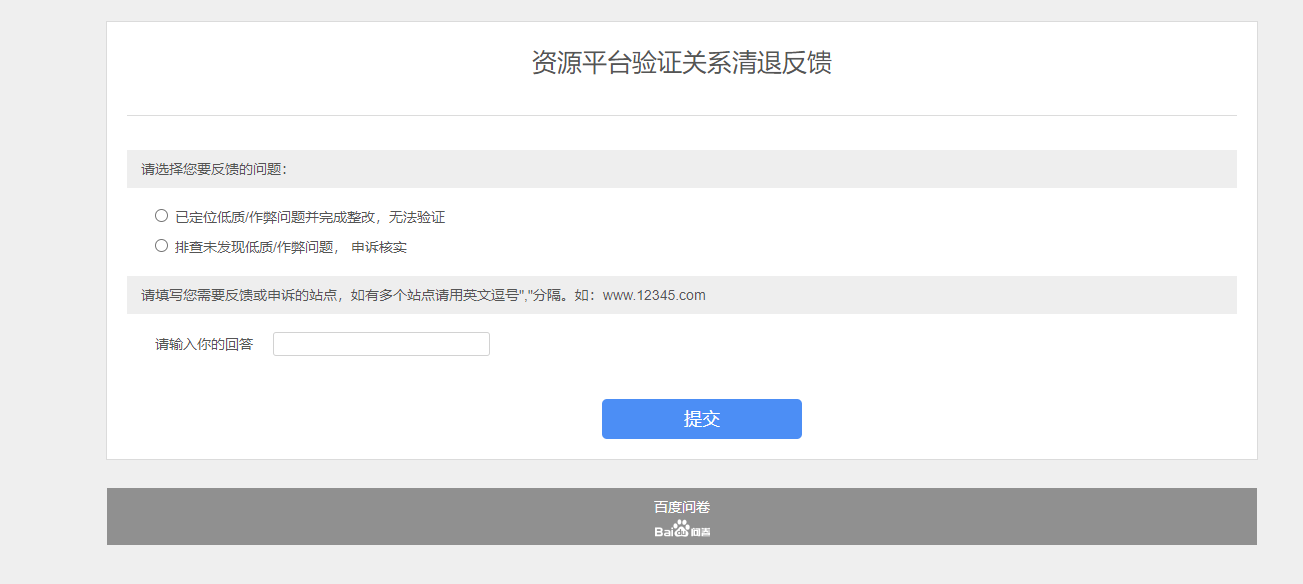This screenshot has height=584, width=1303.
Task: Select radio option 已定位低质/作弊问题并完成整改
Action: tap(161, 216)
